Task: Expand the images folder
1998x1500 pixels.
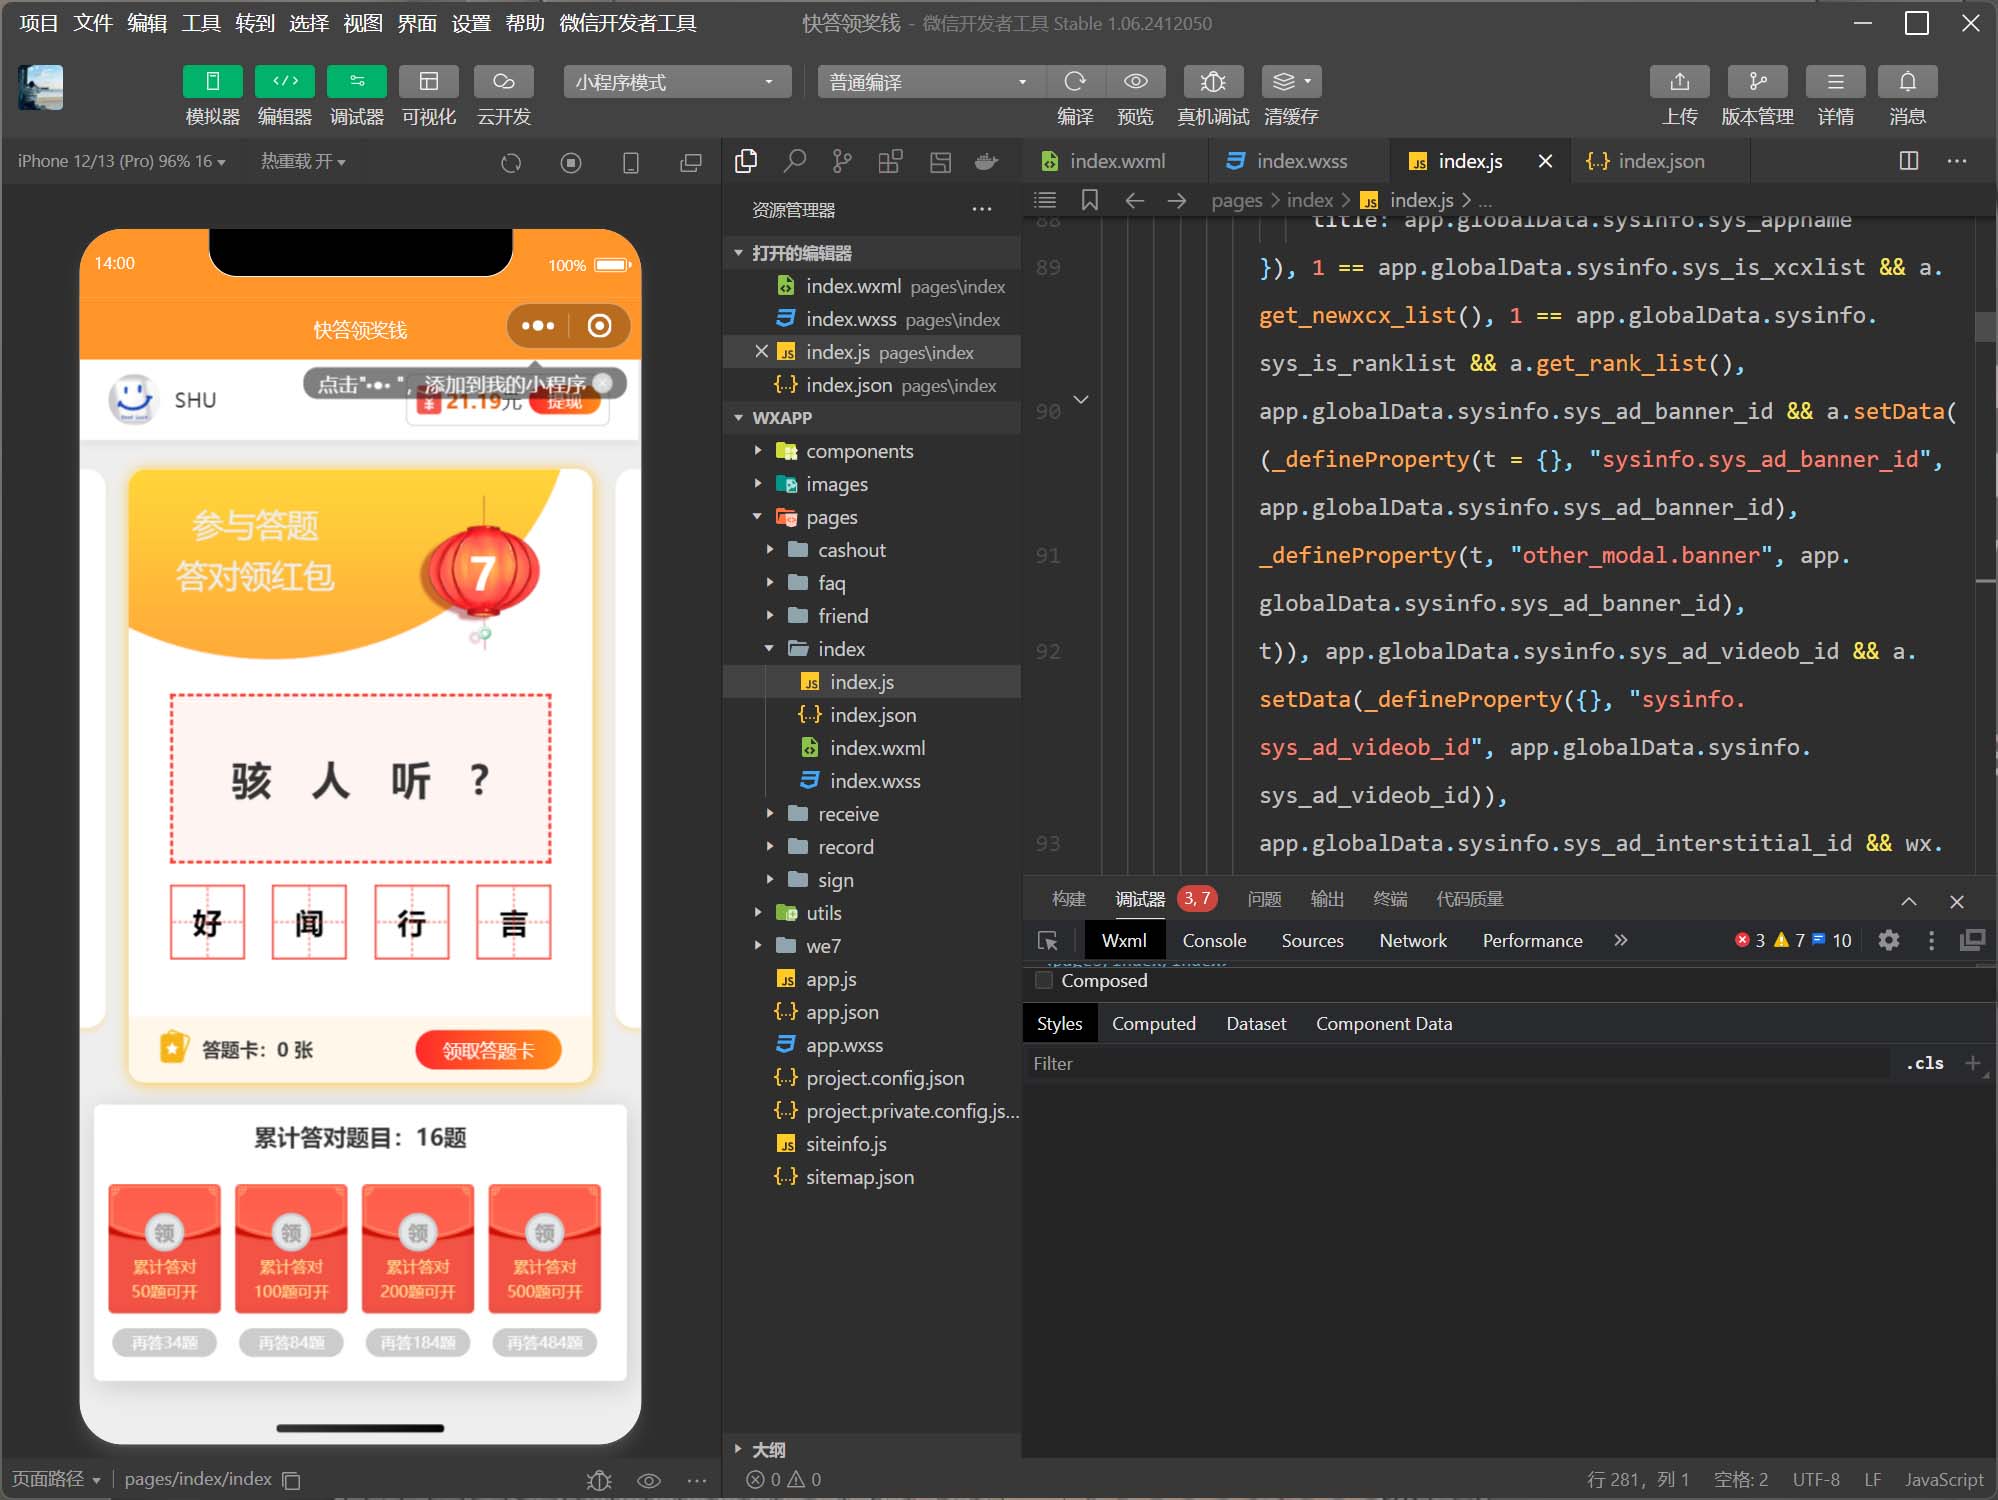Action: coord(871,484)
